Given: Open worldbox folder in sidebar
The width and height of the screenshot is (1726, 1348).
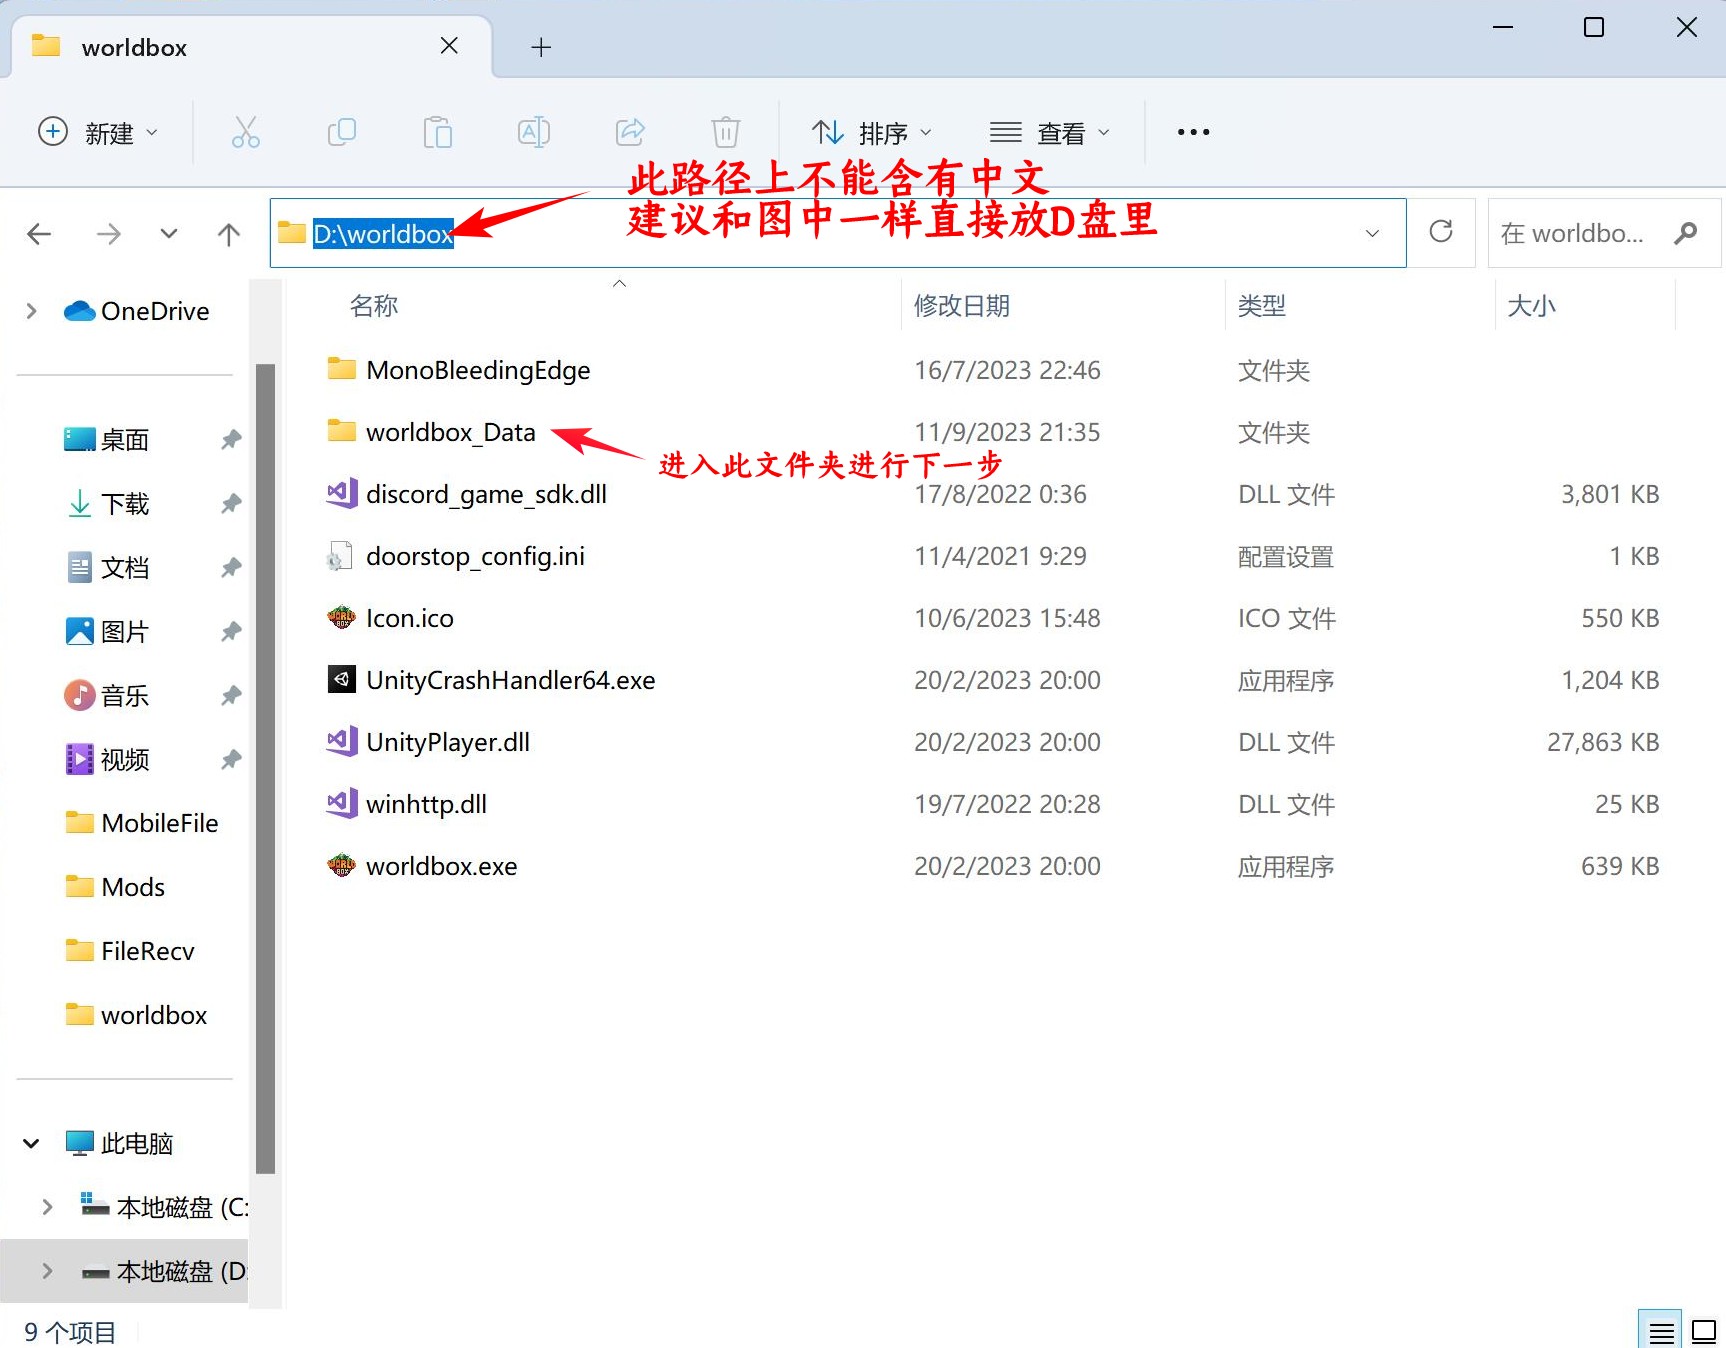Looking at the screenshot, I should (x=135, y=1015).
